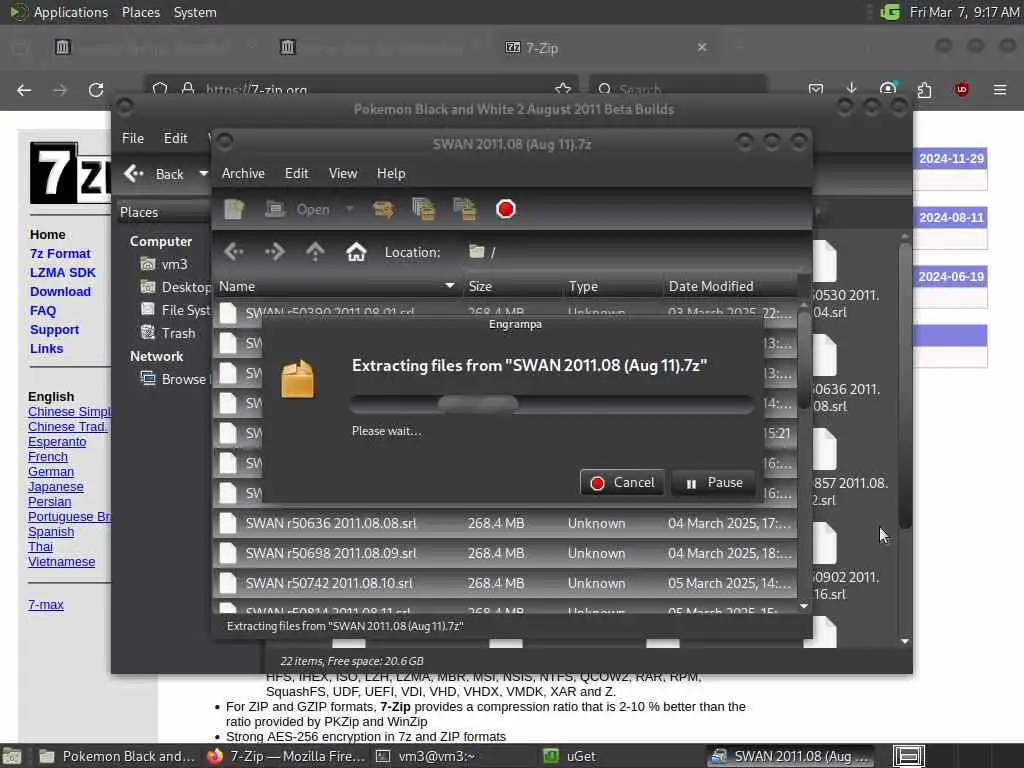The height and width of the screenshot is (768, 1024).
Task: Cancel the extraction in the Engrampa dialog
Action: point(622,483)
